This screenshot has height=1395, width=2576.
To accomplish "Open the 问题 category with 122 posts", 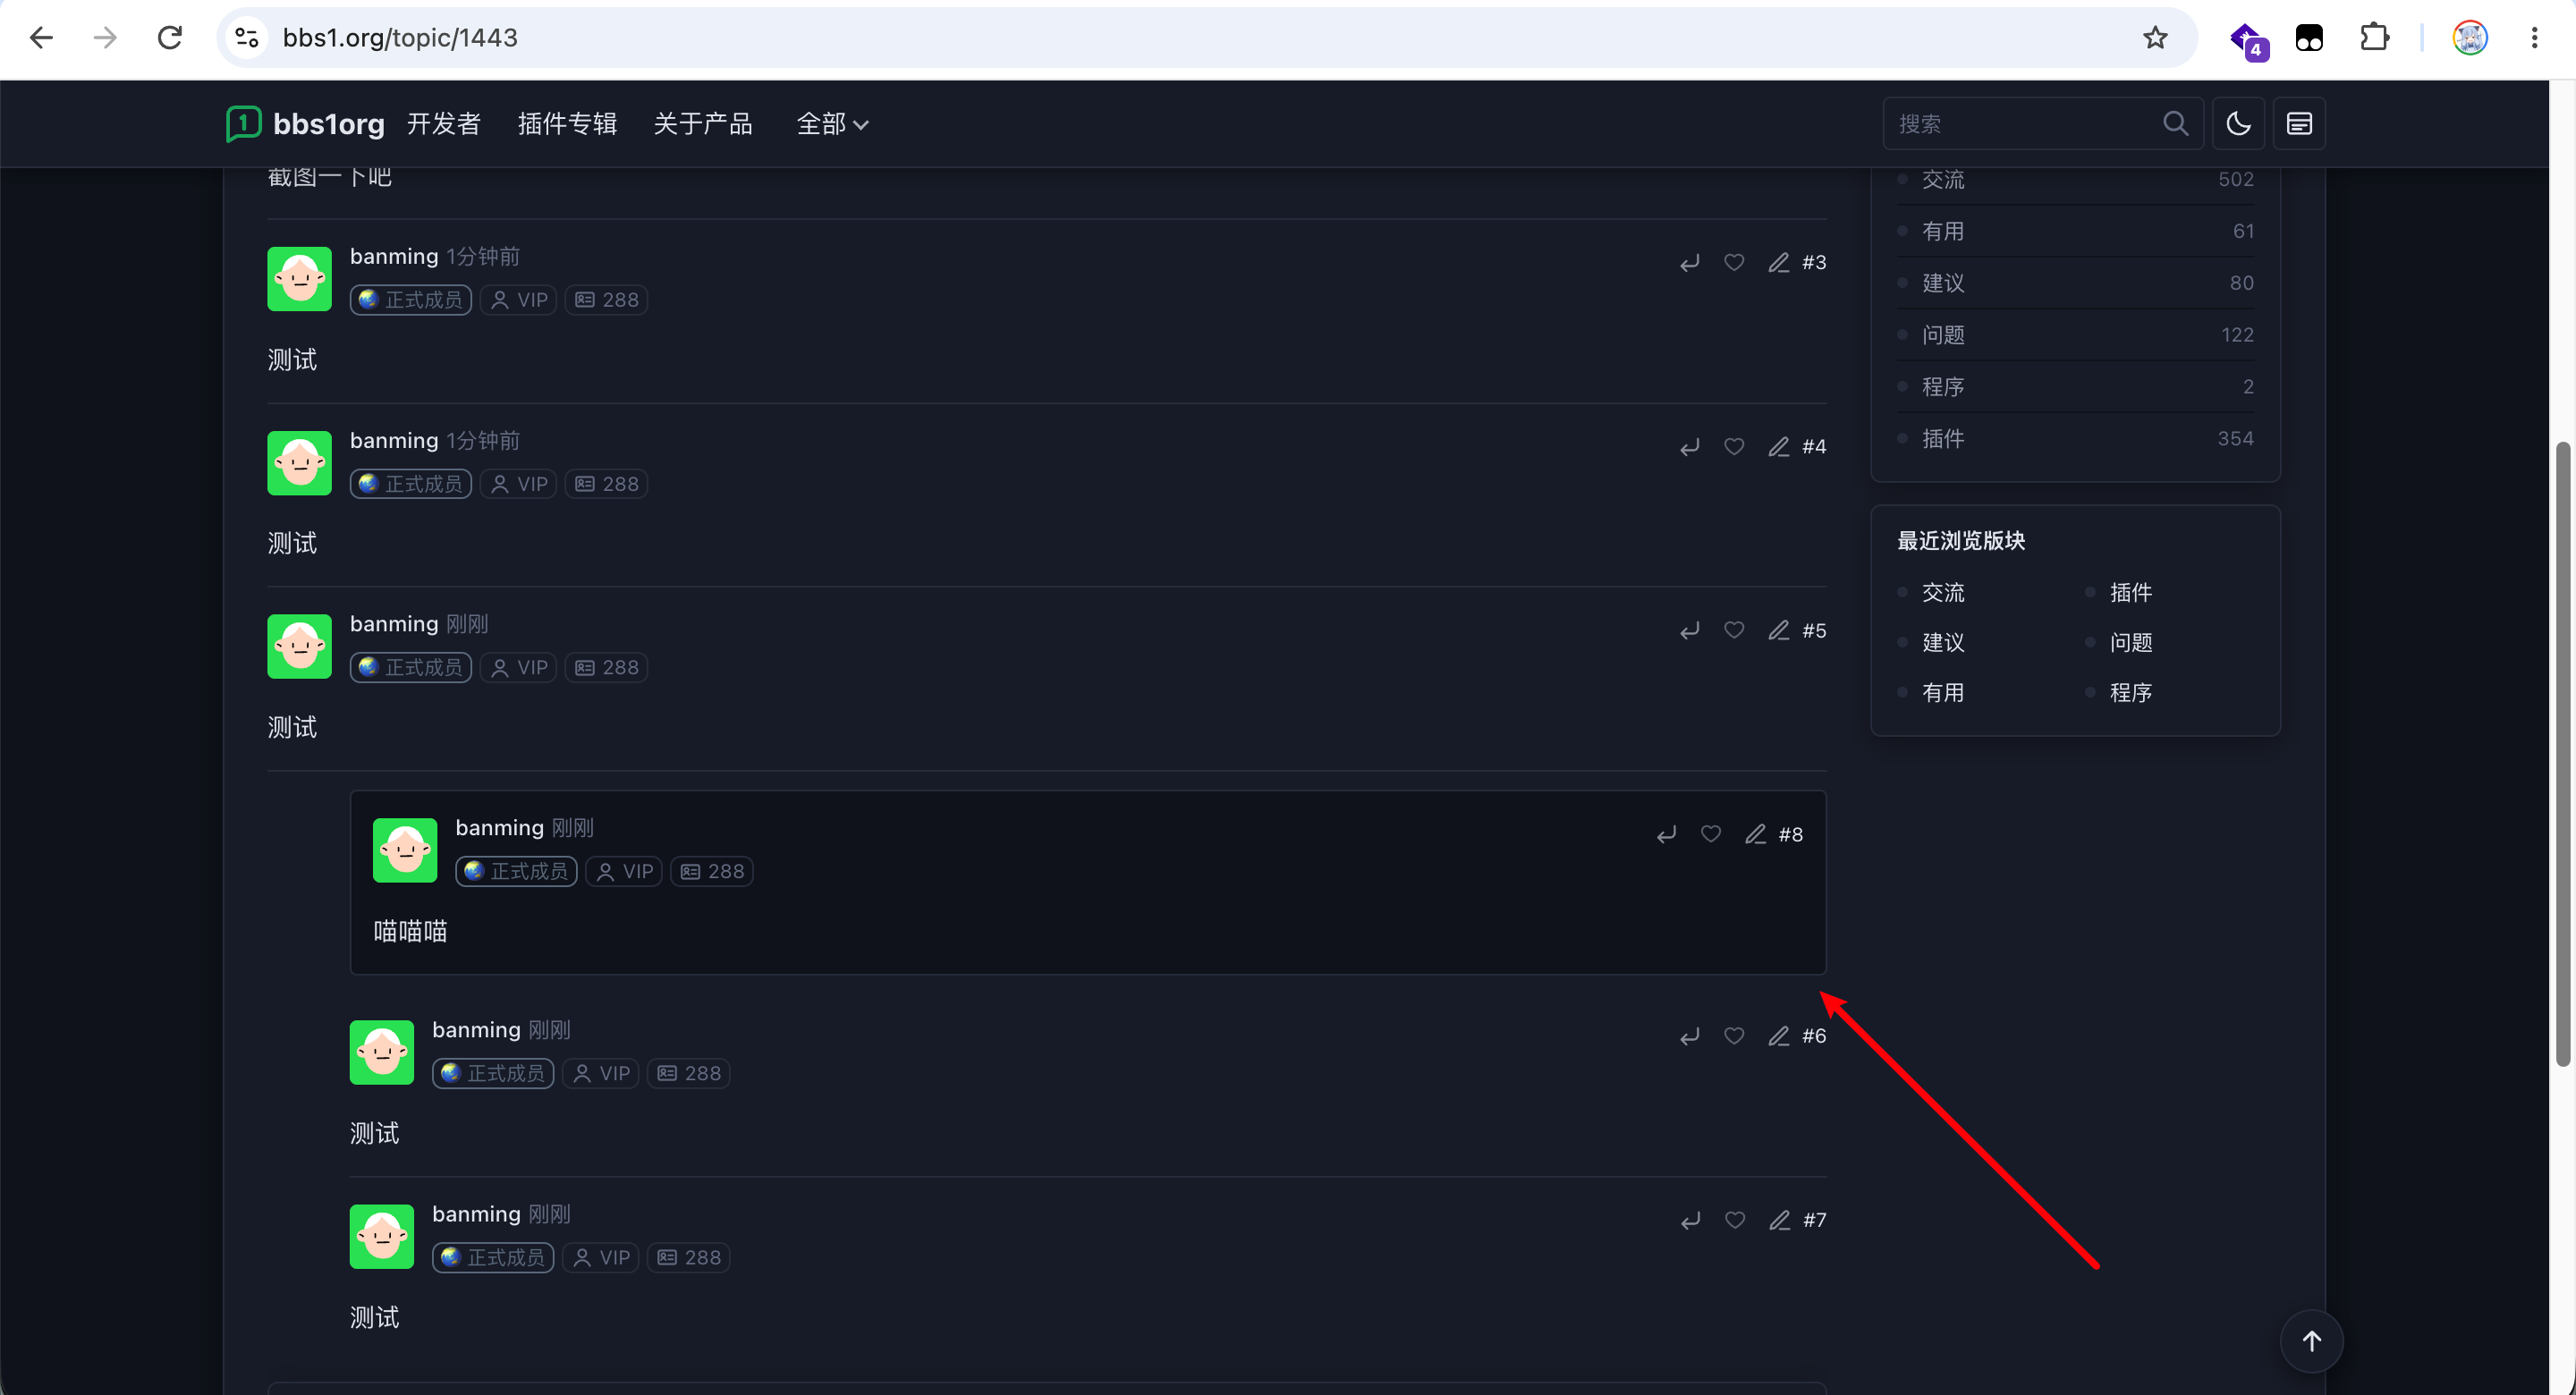I will click(x=2076, y=335).
